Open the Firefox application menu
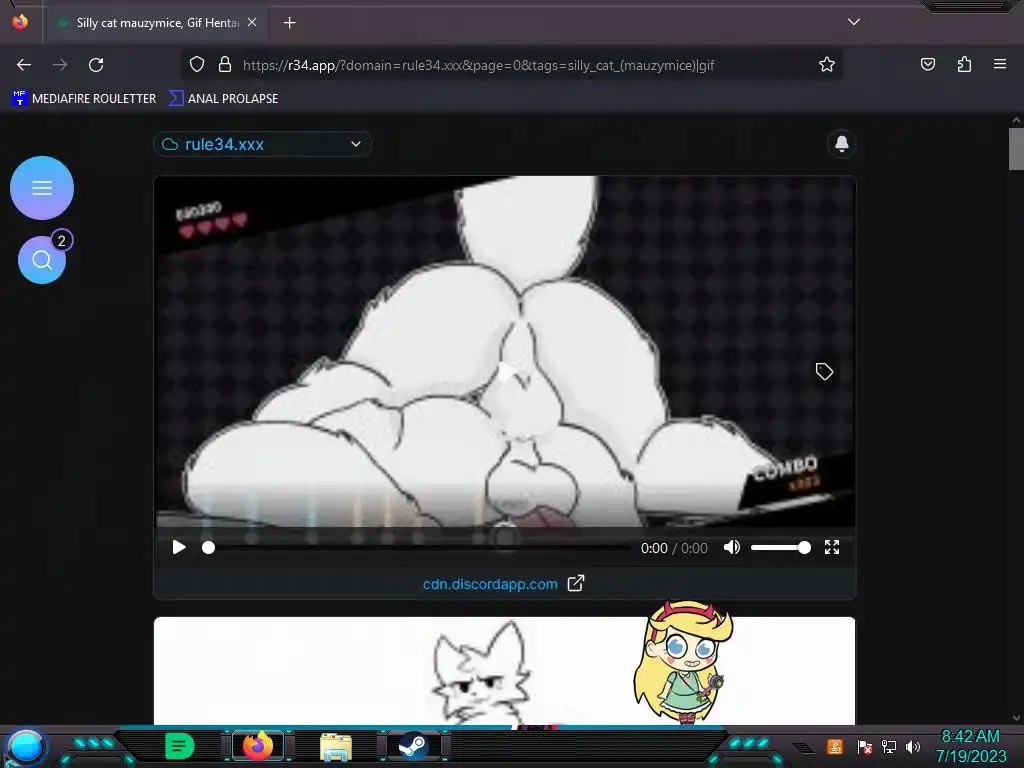 tap(1000, 64)
